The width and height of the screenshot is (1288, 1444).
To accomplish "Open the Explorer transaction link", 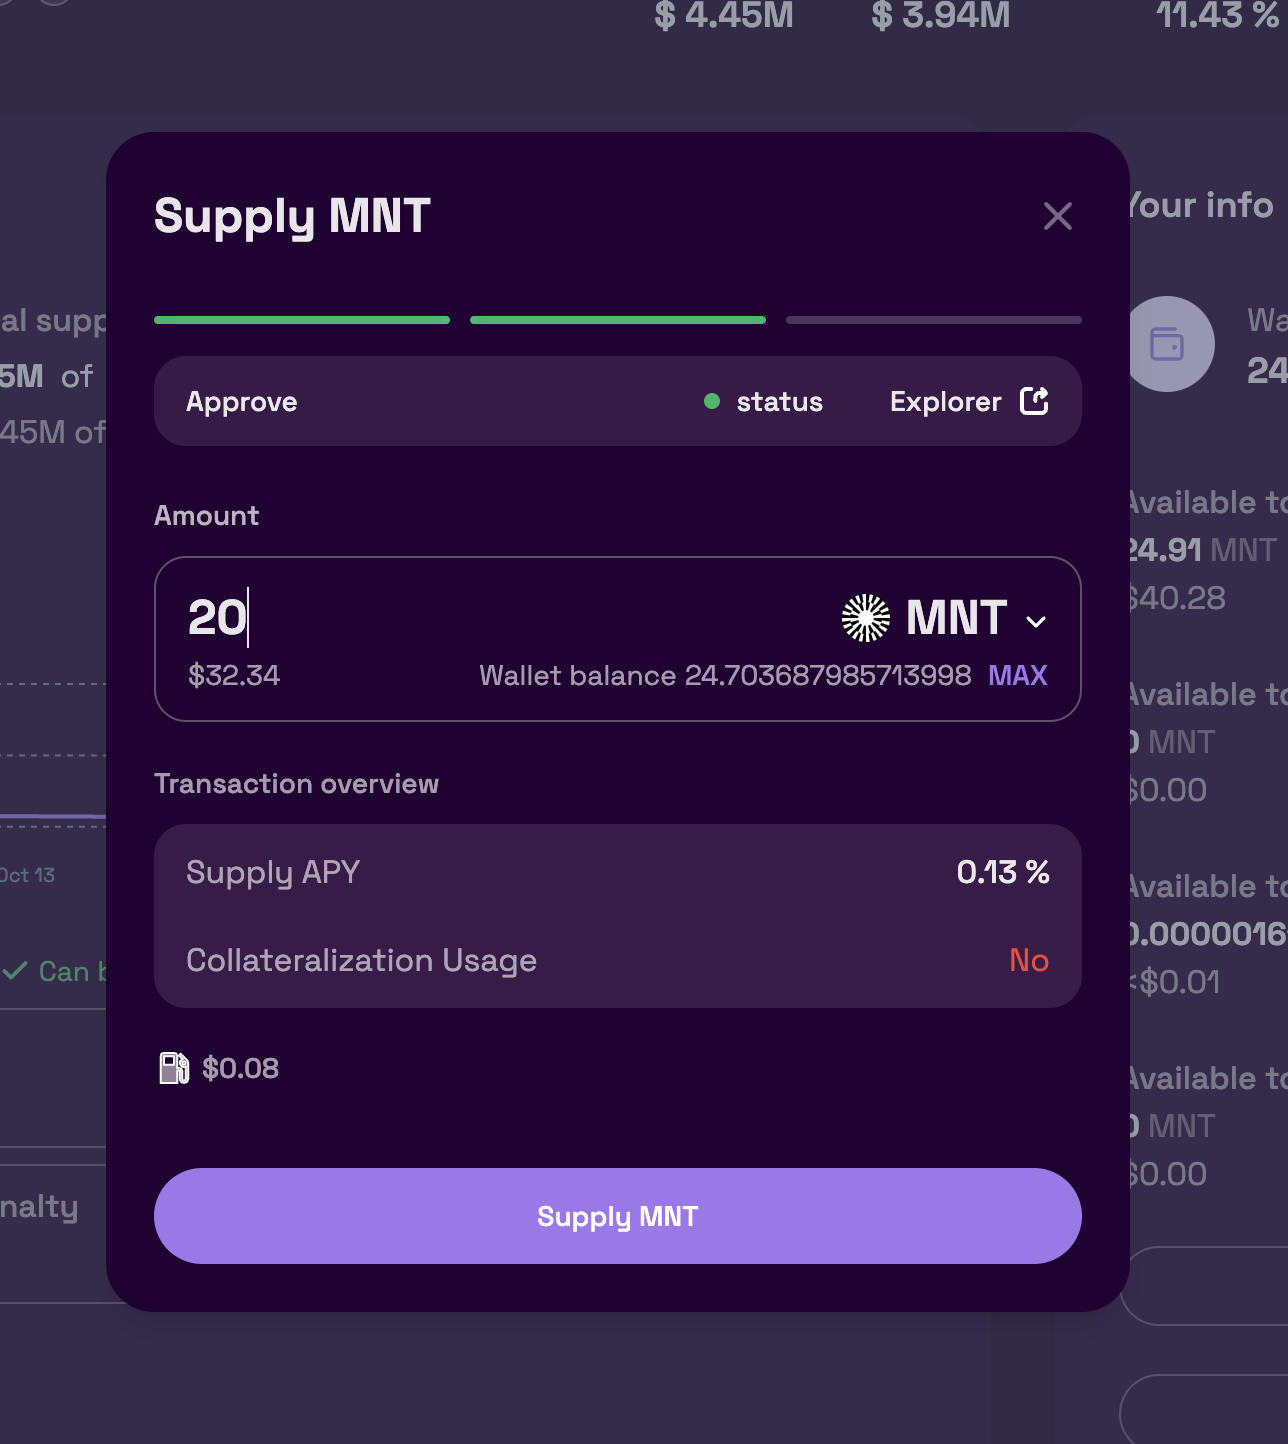I will [x=945, y=402].
